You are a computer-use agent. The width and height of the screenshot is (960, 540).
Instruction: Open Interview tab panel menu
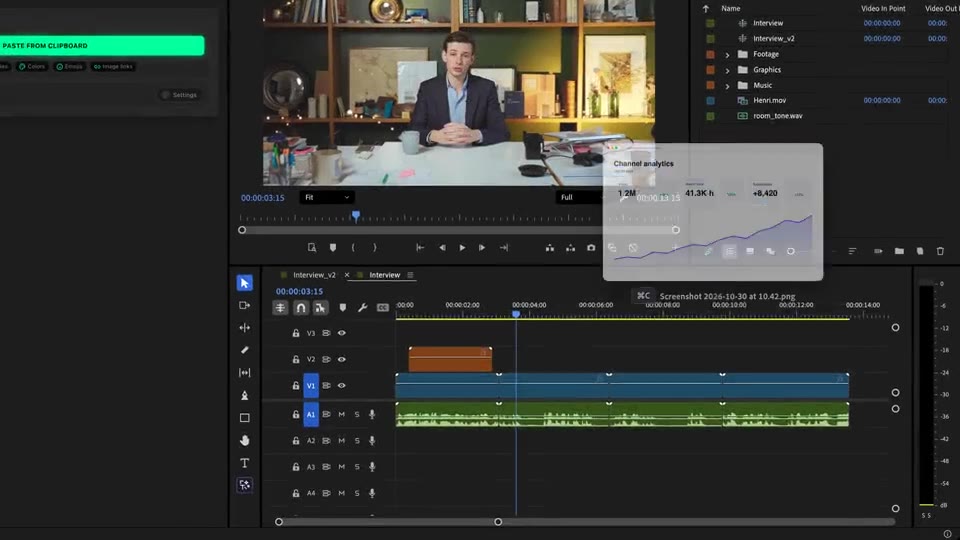[410, 275]
